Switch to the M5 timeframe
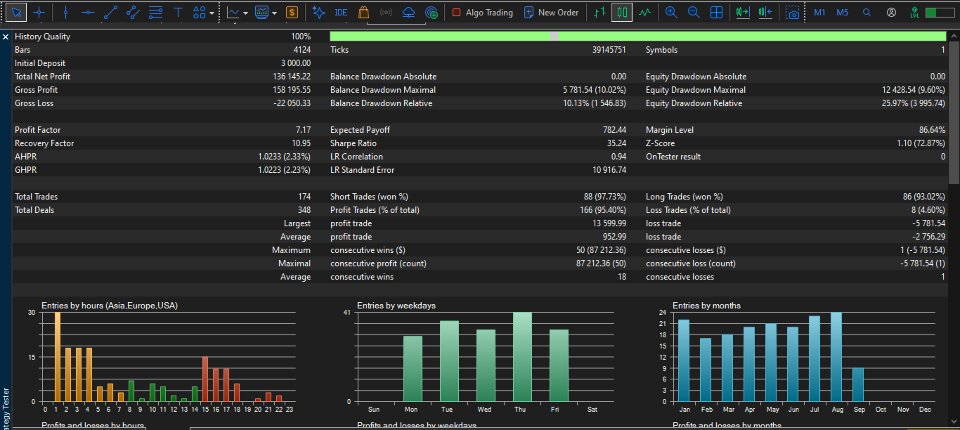 (842, 12)
